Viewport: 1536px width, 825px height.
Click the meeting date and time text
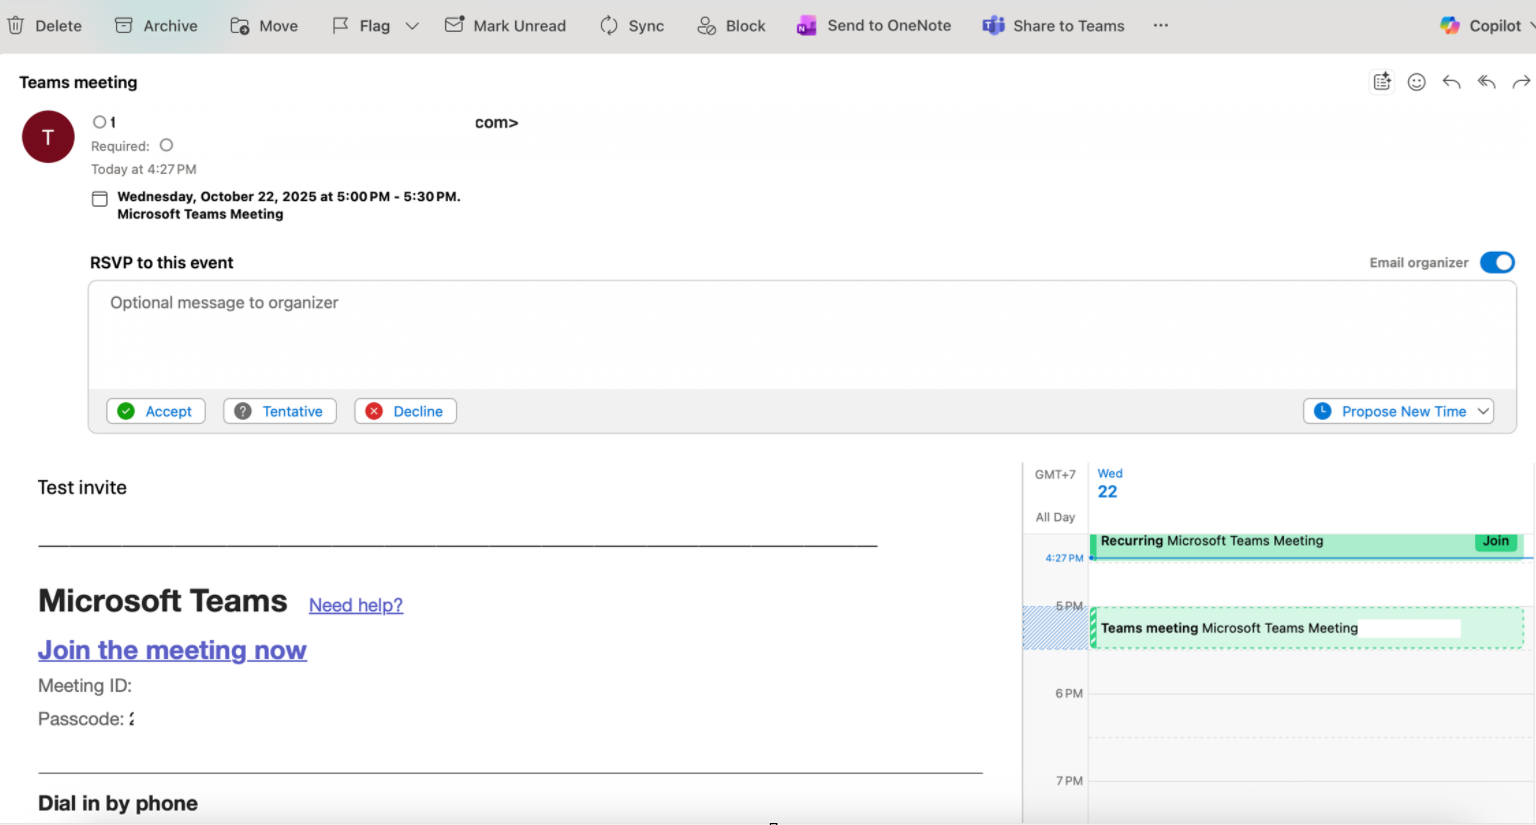[289, 196]
